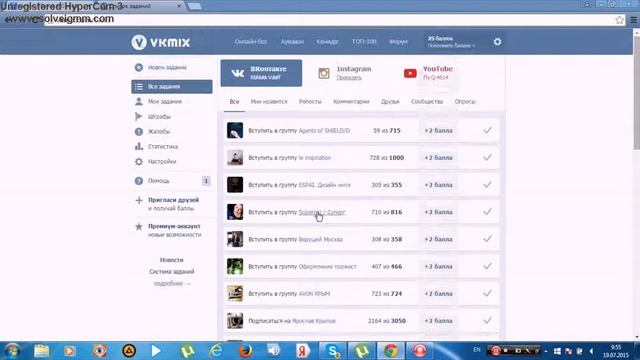
Task: Bookmark page with the star icon
Action: coord(620,20)
